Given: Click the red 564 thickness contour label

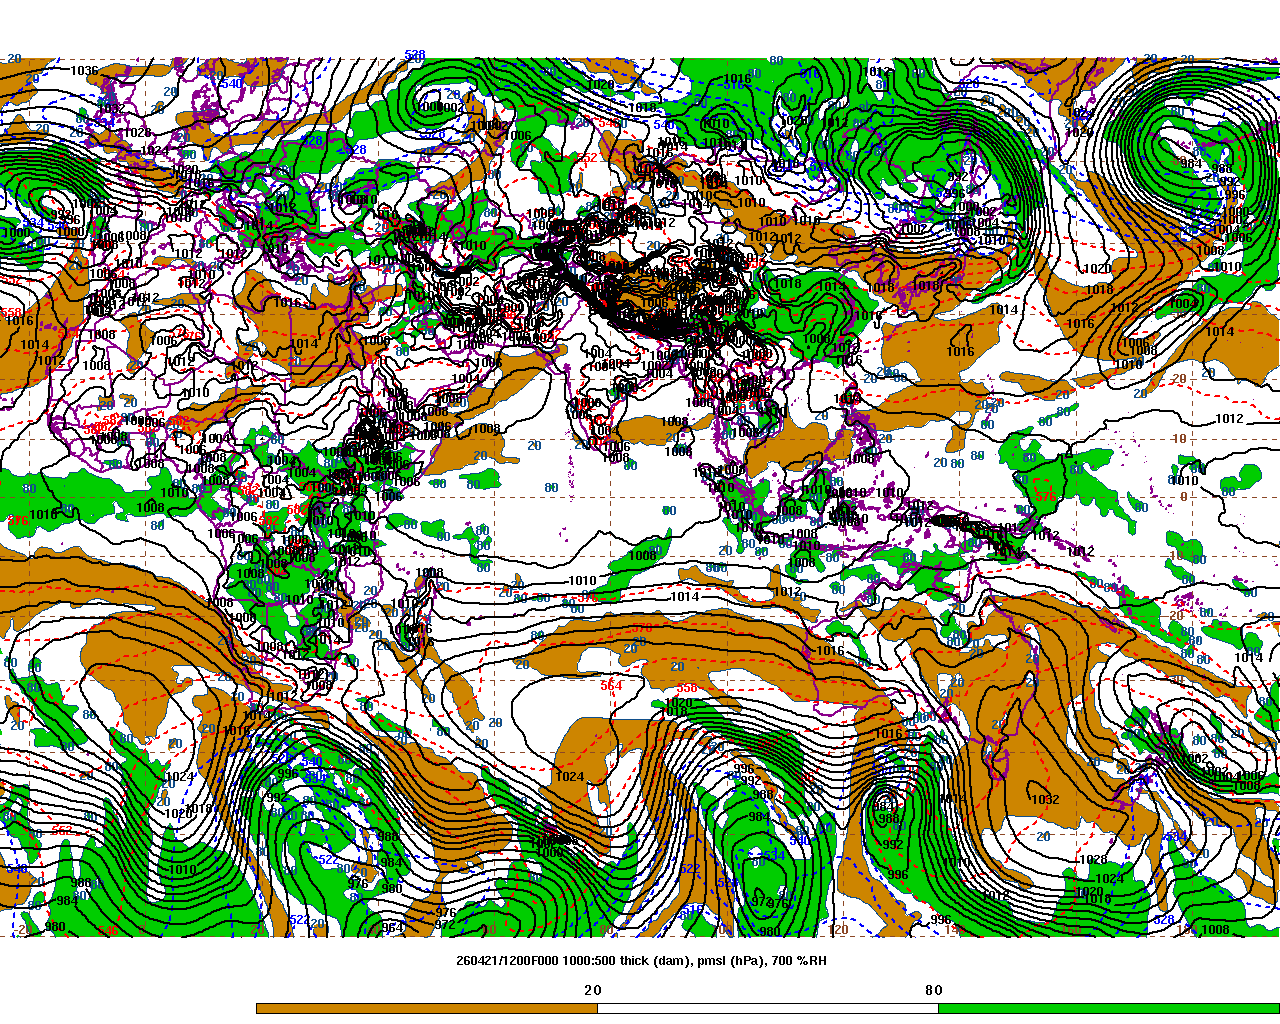Looking at the screenshot, I should tap(611, 686).
